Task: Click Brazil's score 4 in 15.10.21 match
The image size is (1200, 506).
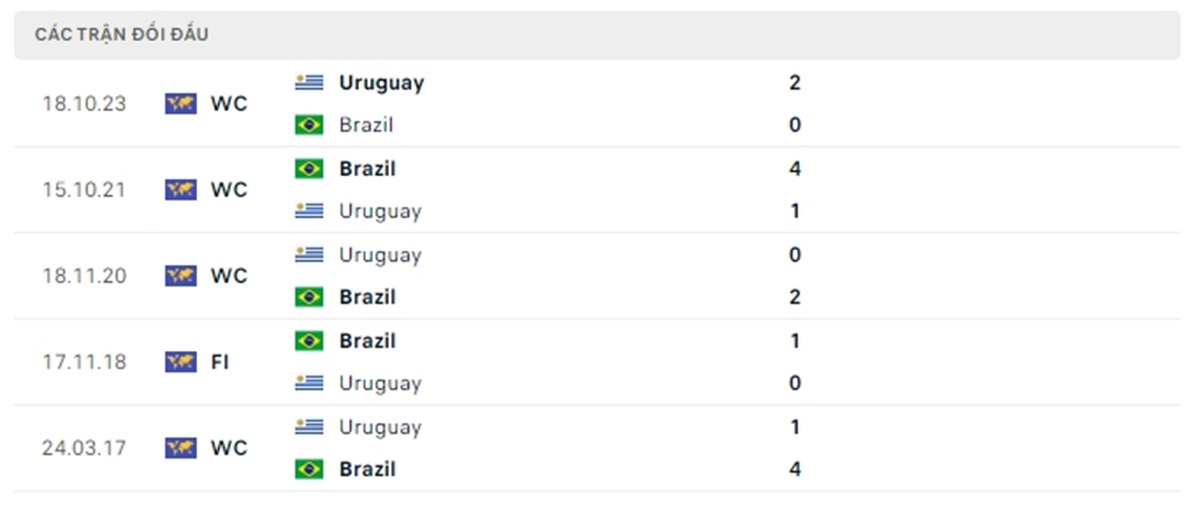Action: pyautogui.click(x=795, y=169)
